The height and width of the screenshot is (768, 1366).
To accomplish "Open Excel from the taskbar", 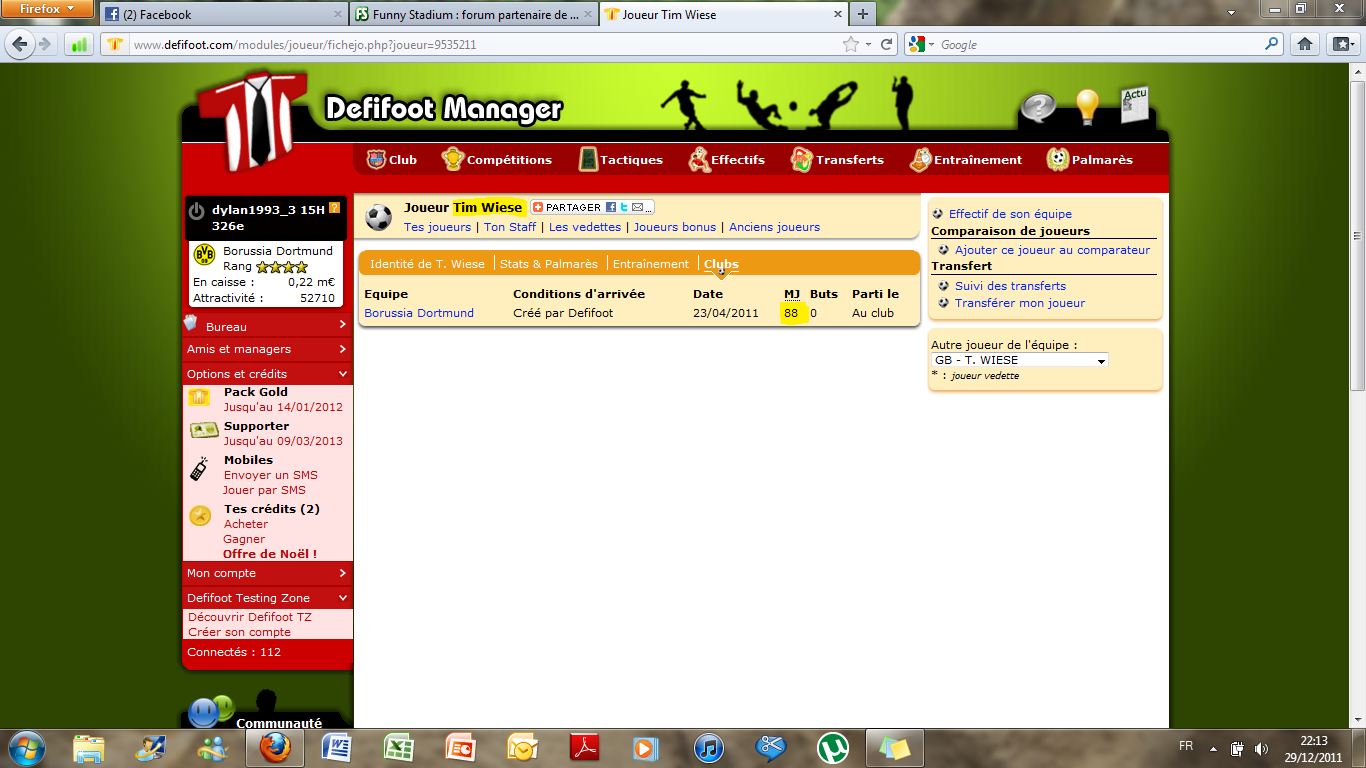I will tap(399, 747).
